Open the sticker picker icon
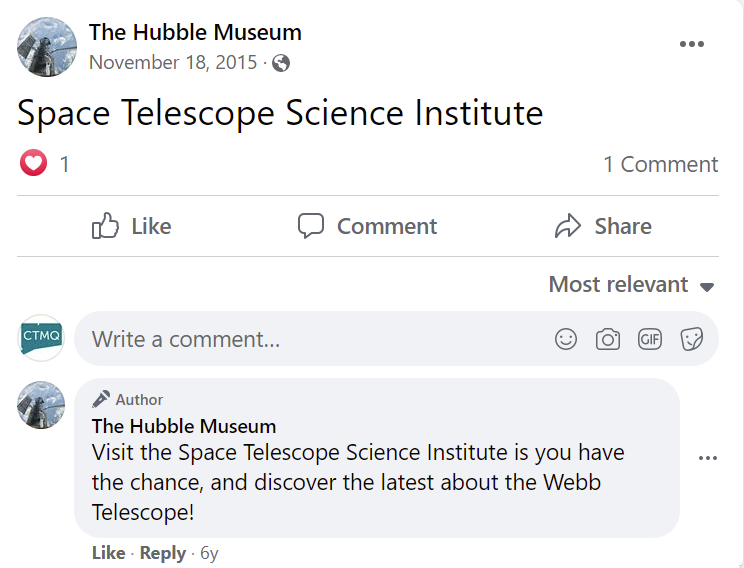Screen dimensions: 744x568 [x=691, y=339]
